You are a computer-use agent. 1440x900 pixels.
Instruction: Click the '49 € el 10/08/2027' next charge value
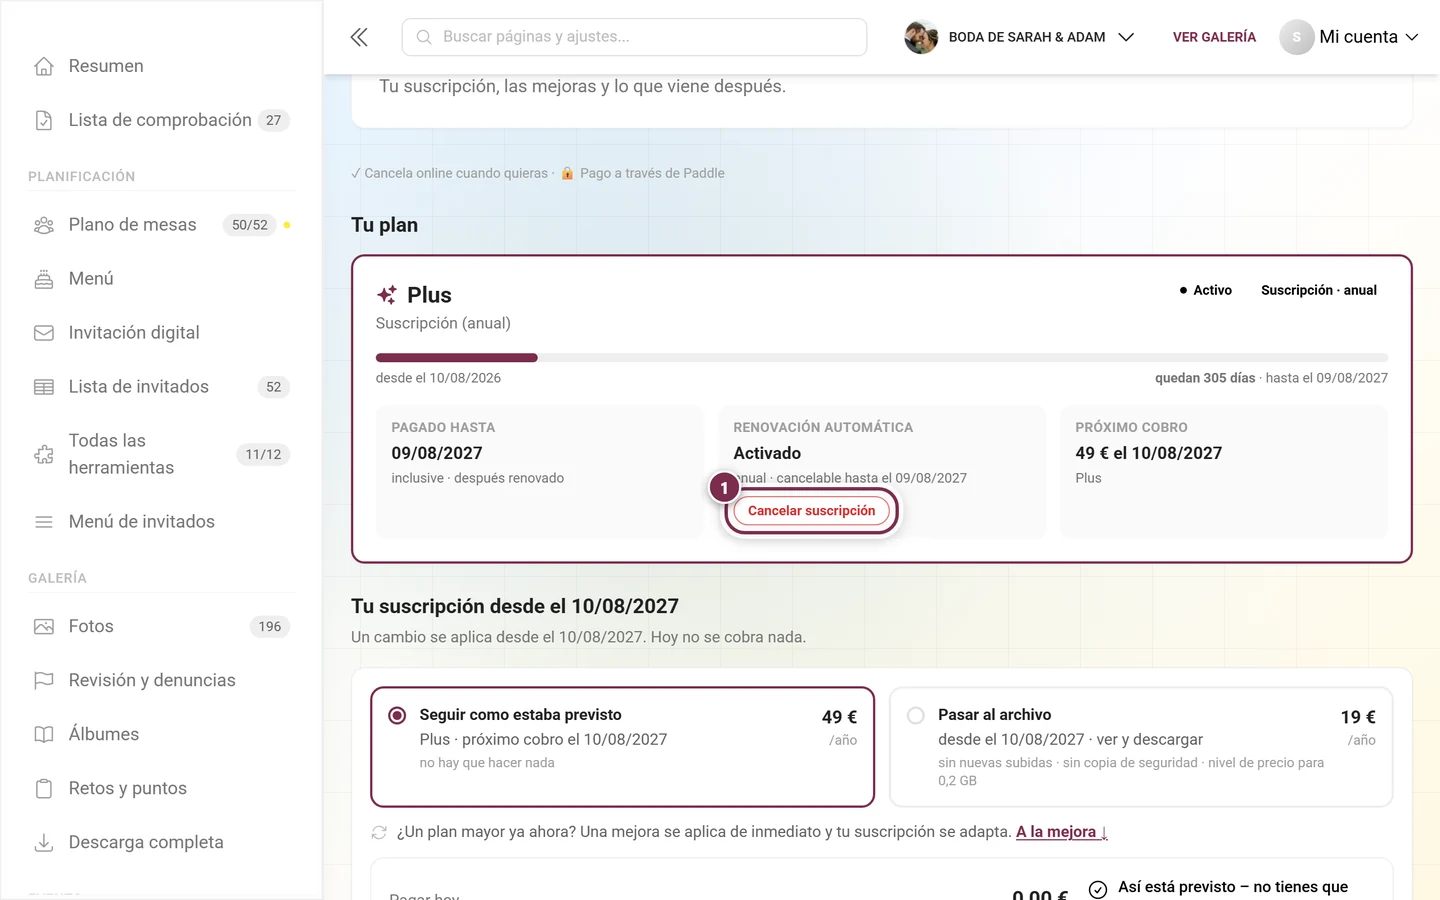(1149, 453)
